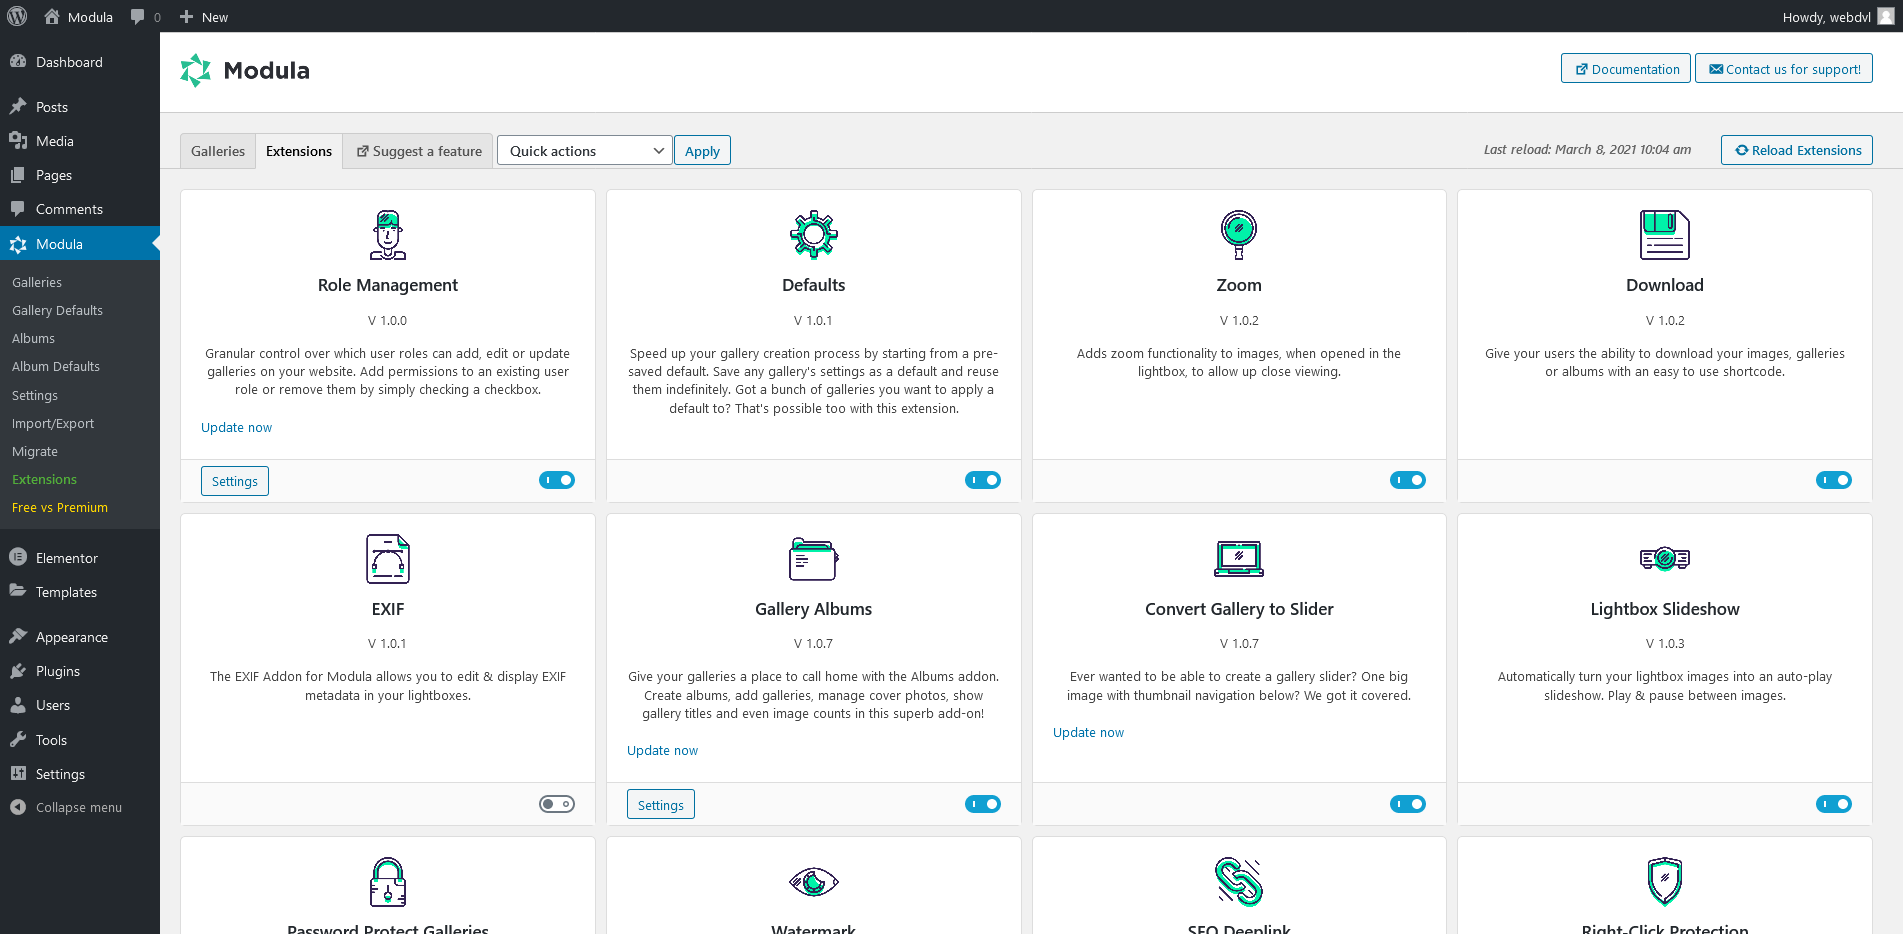This screenshot has height=934, width=1903.
Task: Click the Lightbox Slideshow icon
Action: click(x=1664, y=559)
